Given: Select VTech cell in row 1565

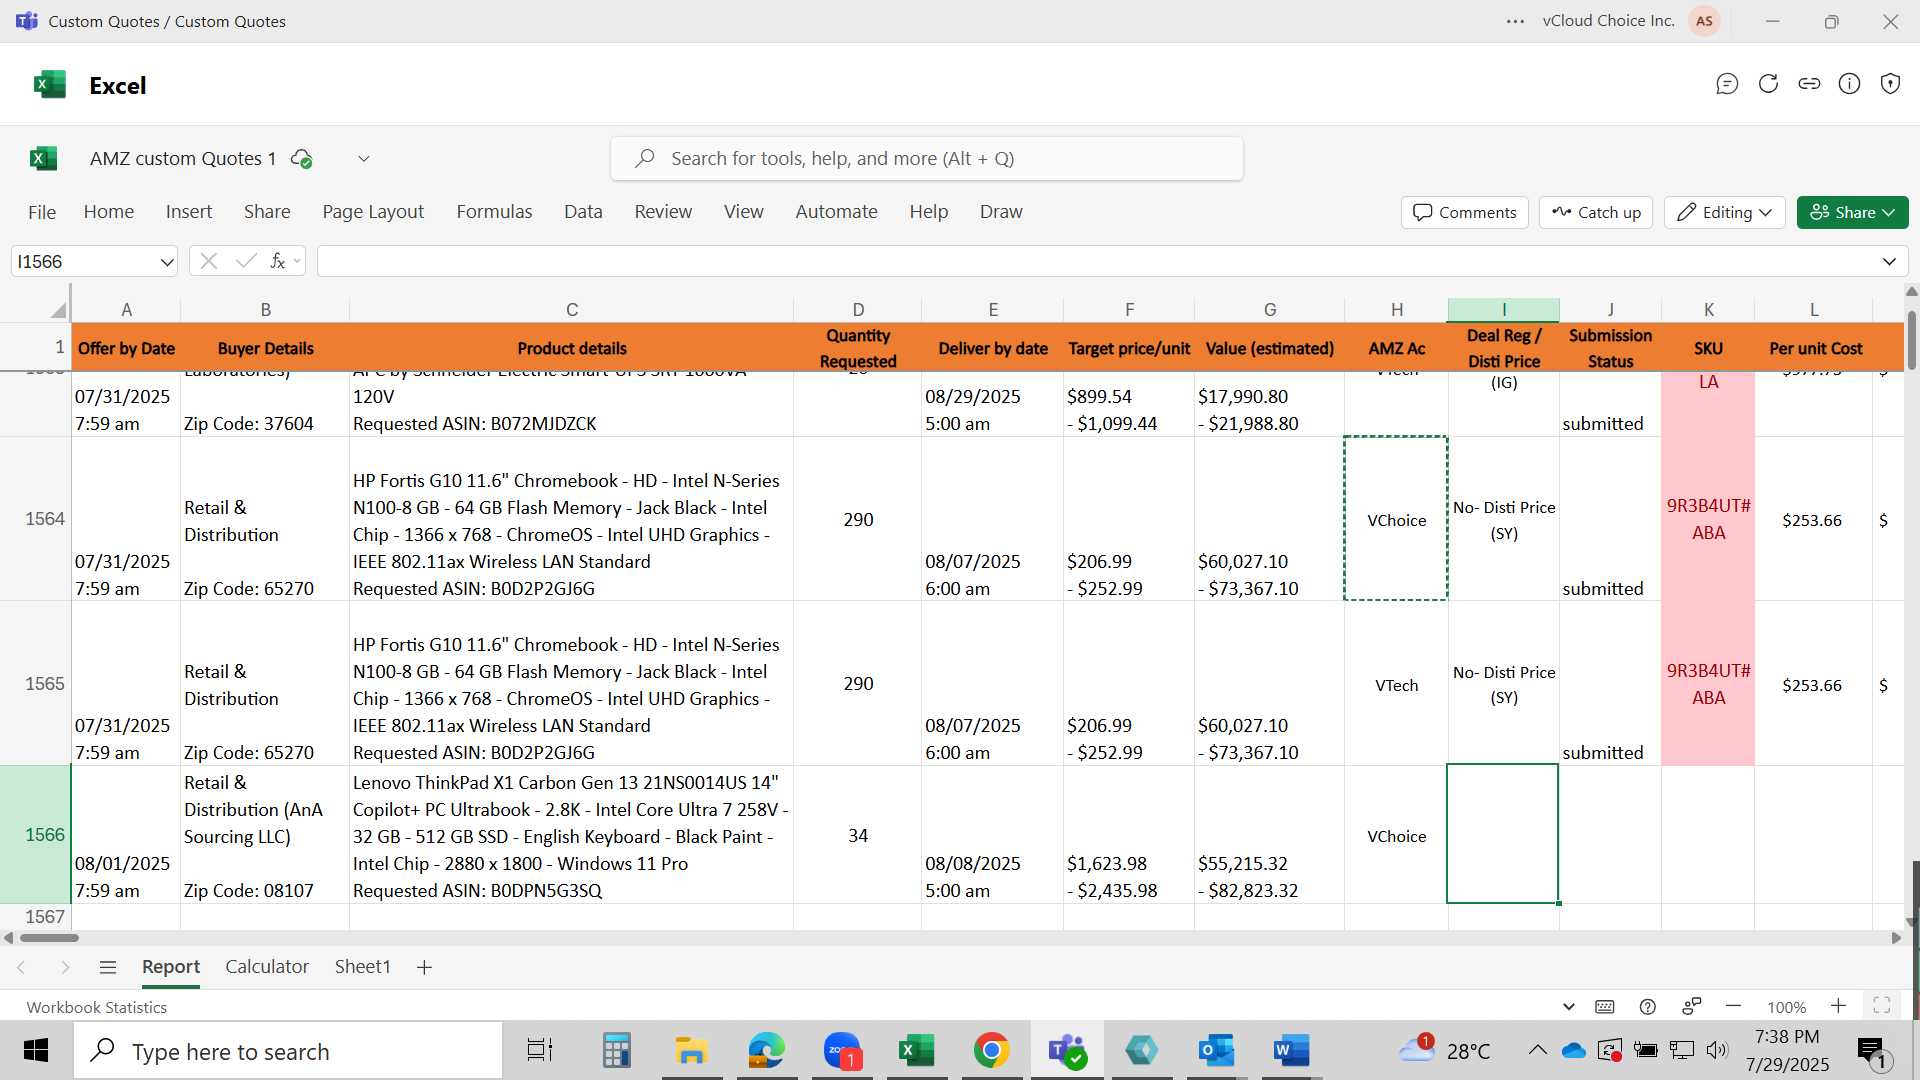Looking at the screenshot, I should pyautogui.click(x=1396, y=685).
